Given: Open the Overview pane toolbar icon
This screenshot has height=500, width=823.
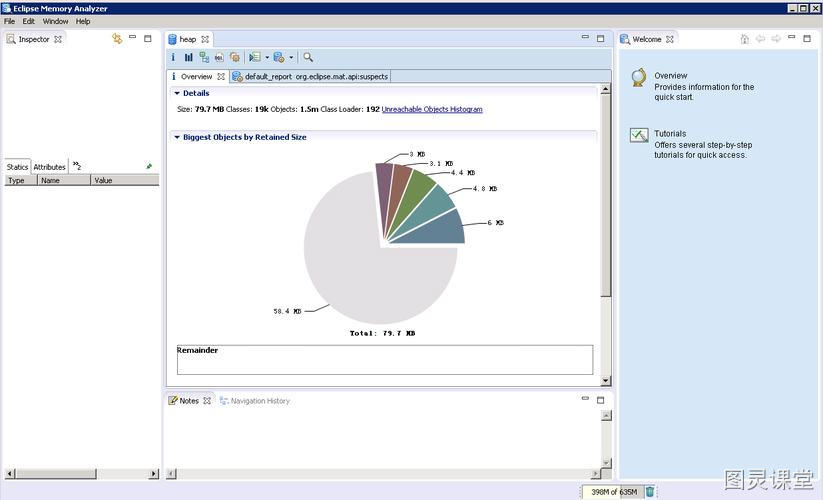Looking at the screenshot, I should coord(173,57).
